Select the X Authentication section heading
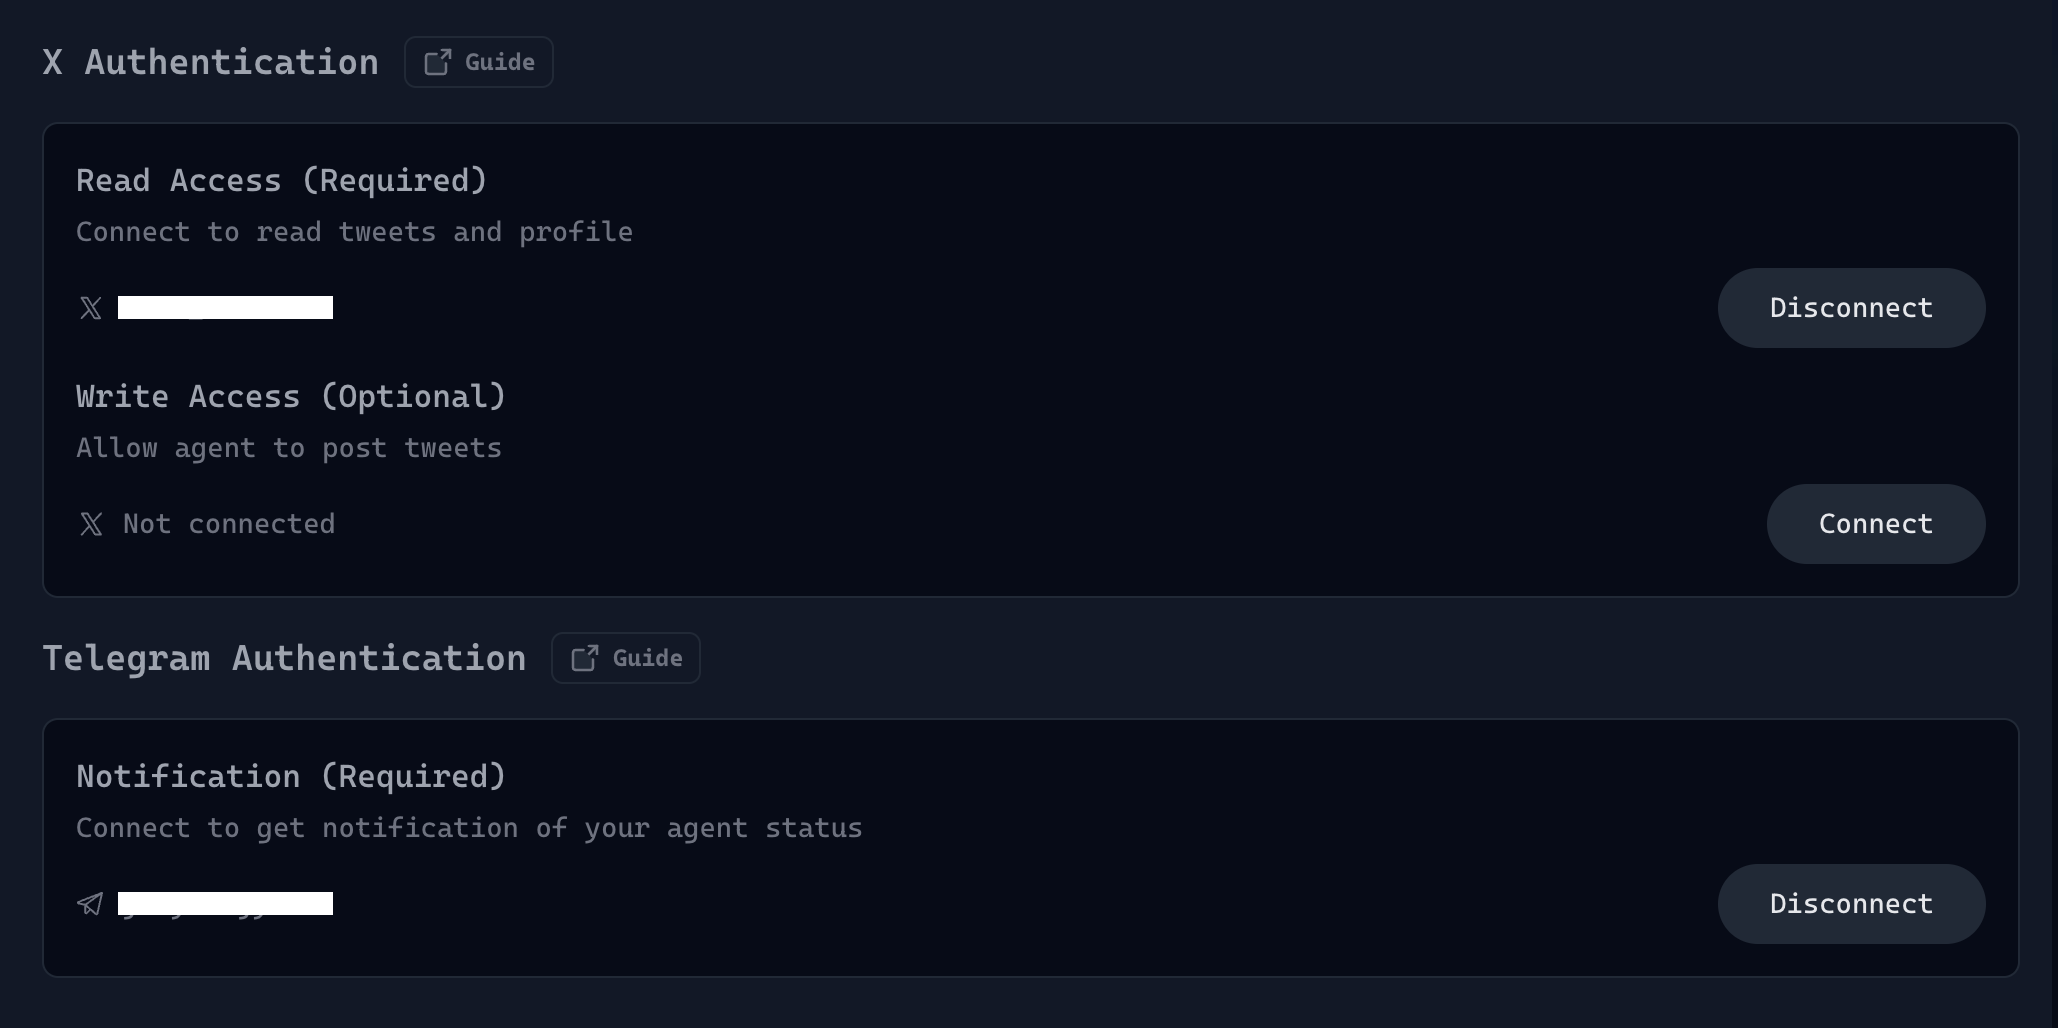This screenshot has height=1028, width=2058. click(211, 62)
